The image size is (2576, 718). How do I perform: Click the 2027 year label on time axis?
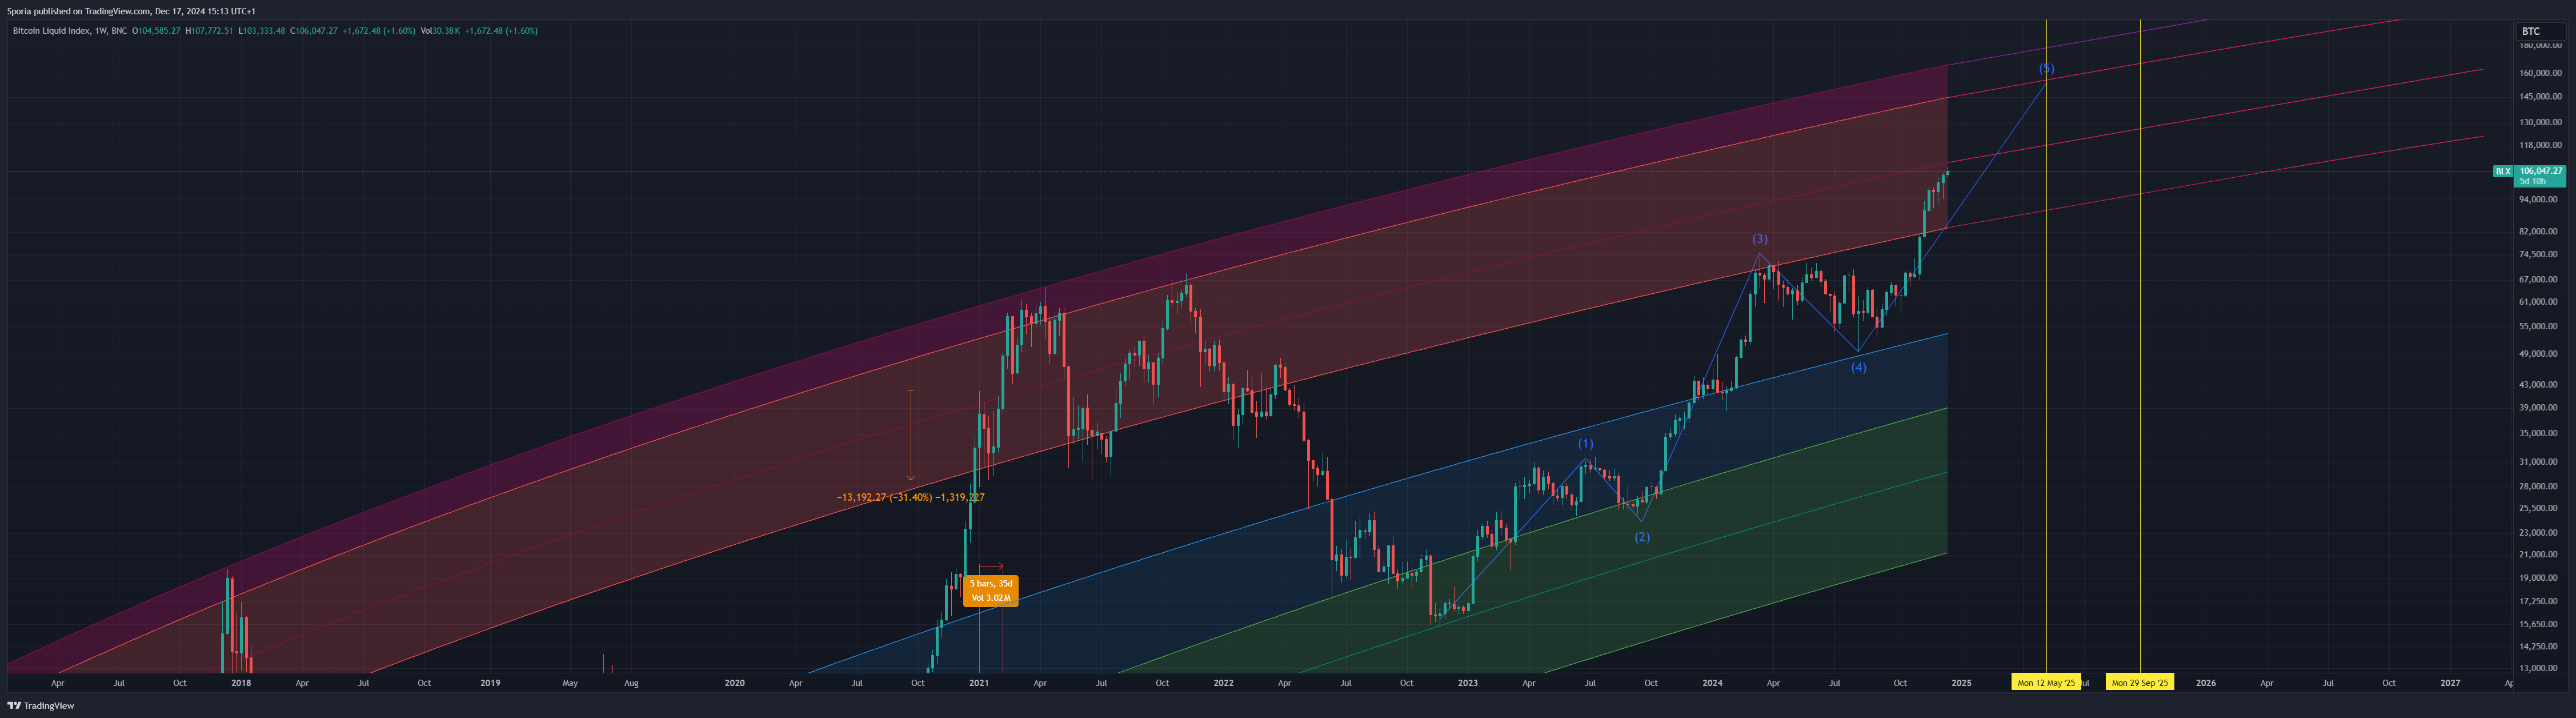click(x=2450, y=683)
